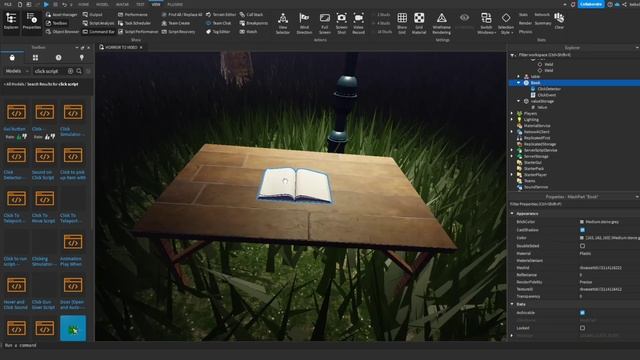Switch to the PLUGINS ribbon tab
Image resolution: width=640 pixels, height=360 pixels.
click(x=175, y=4)
